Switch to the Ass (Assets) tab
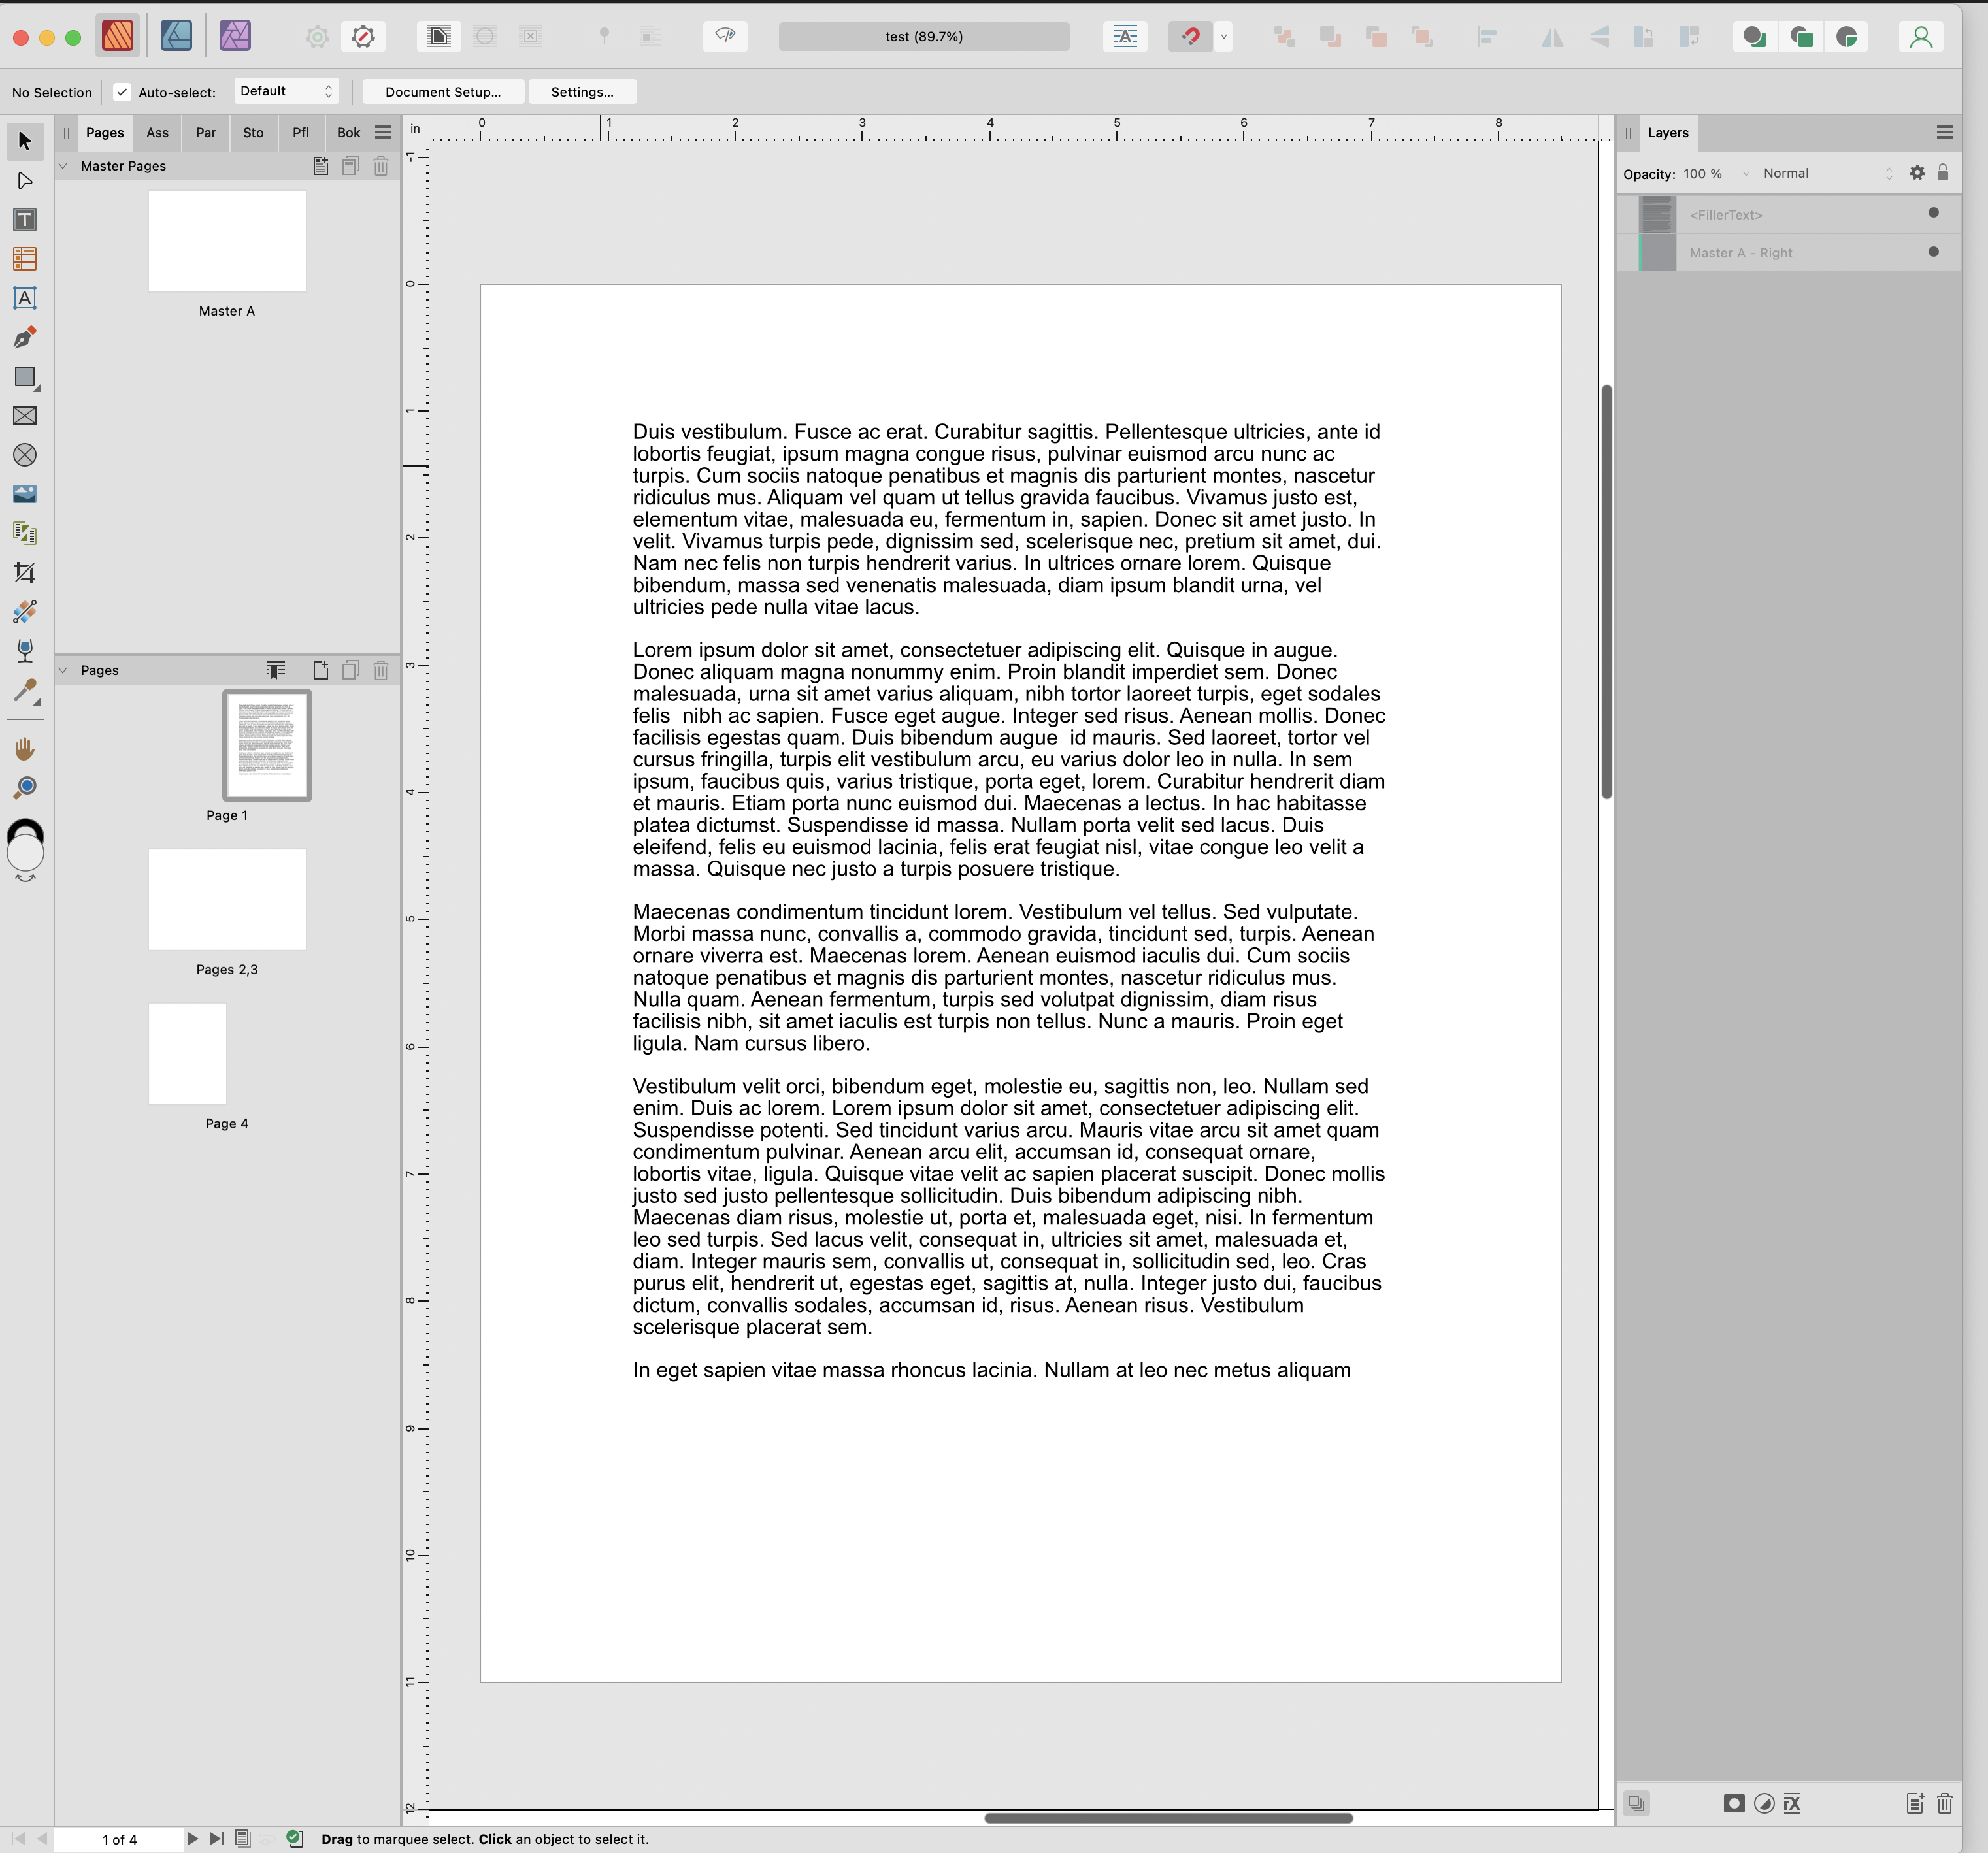 point(157,132)
